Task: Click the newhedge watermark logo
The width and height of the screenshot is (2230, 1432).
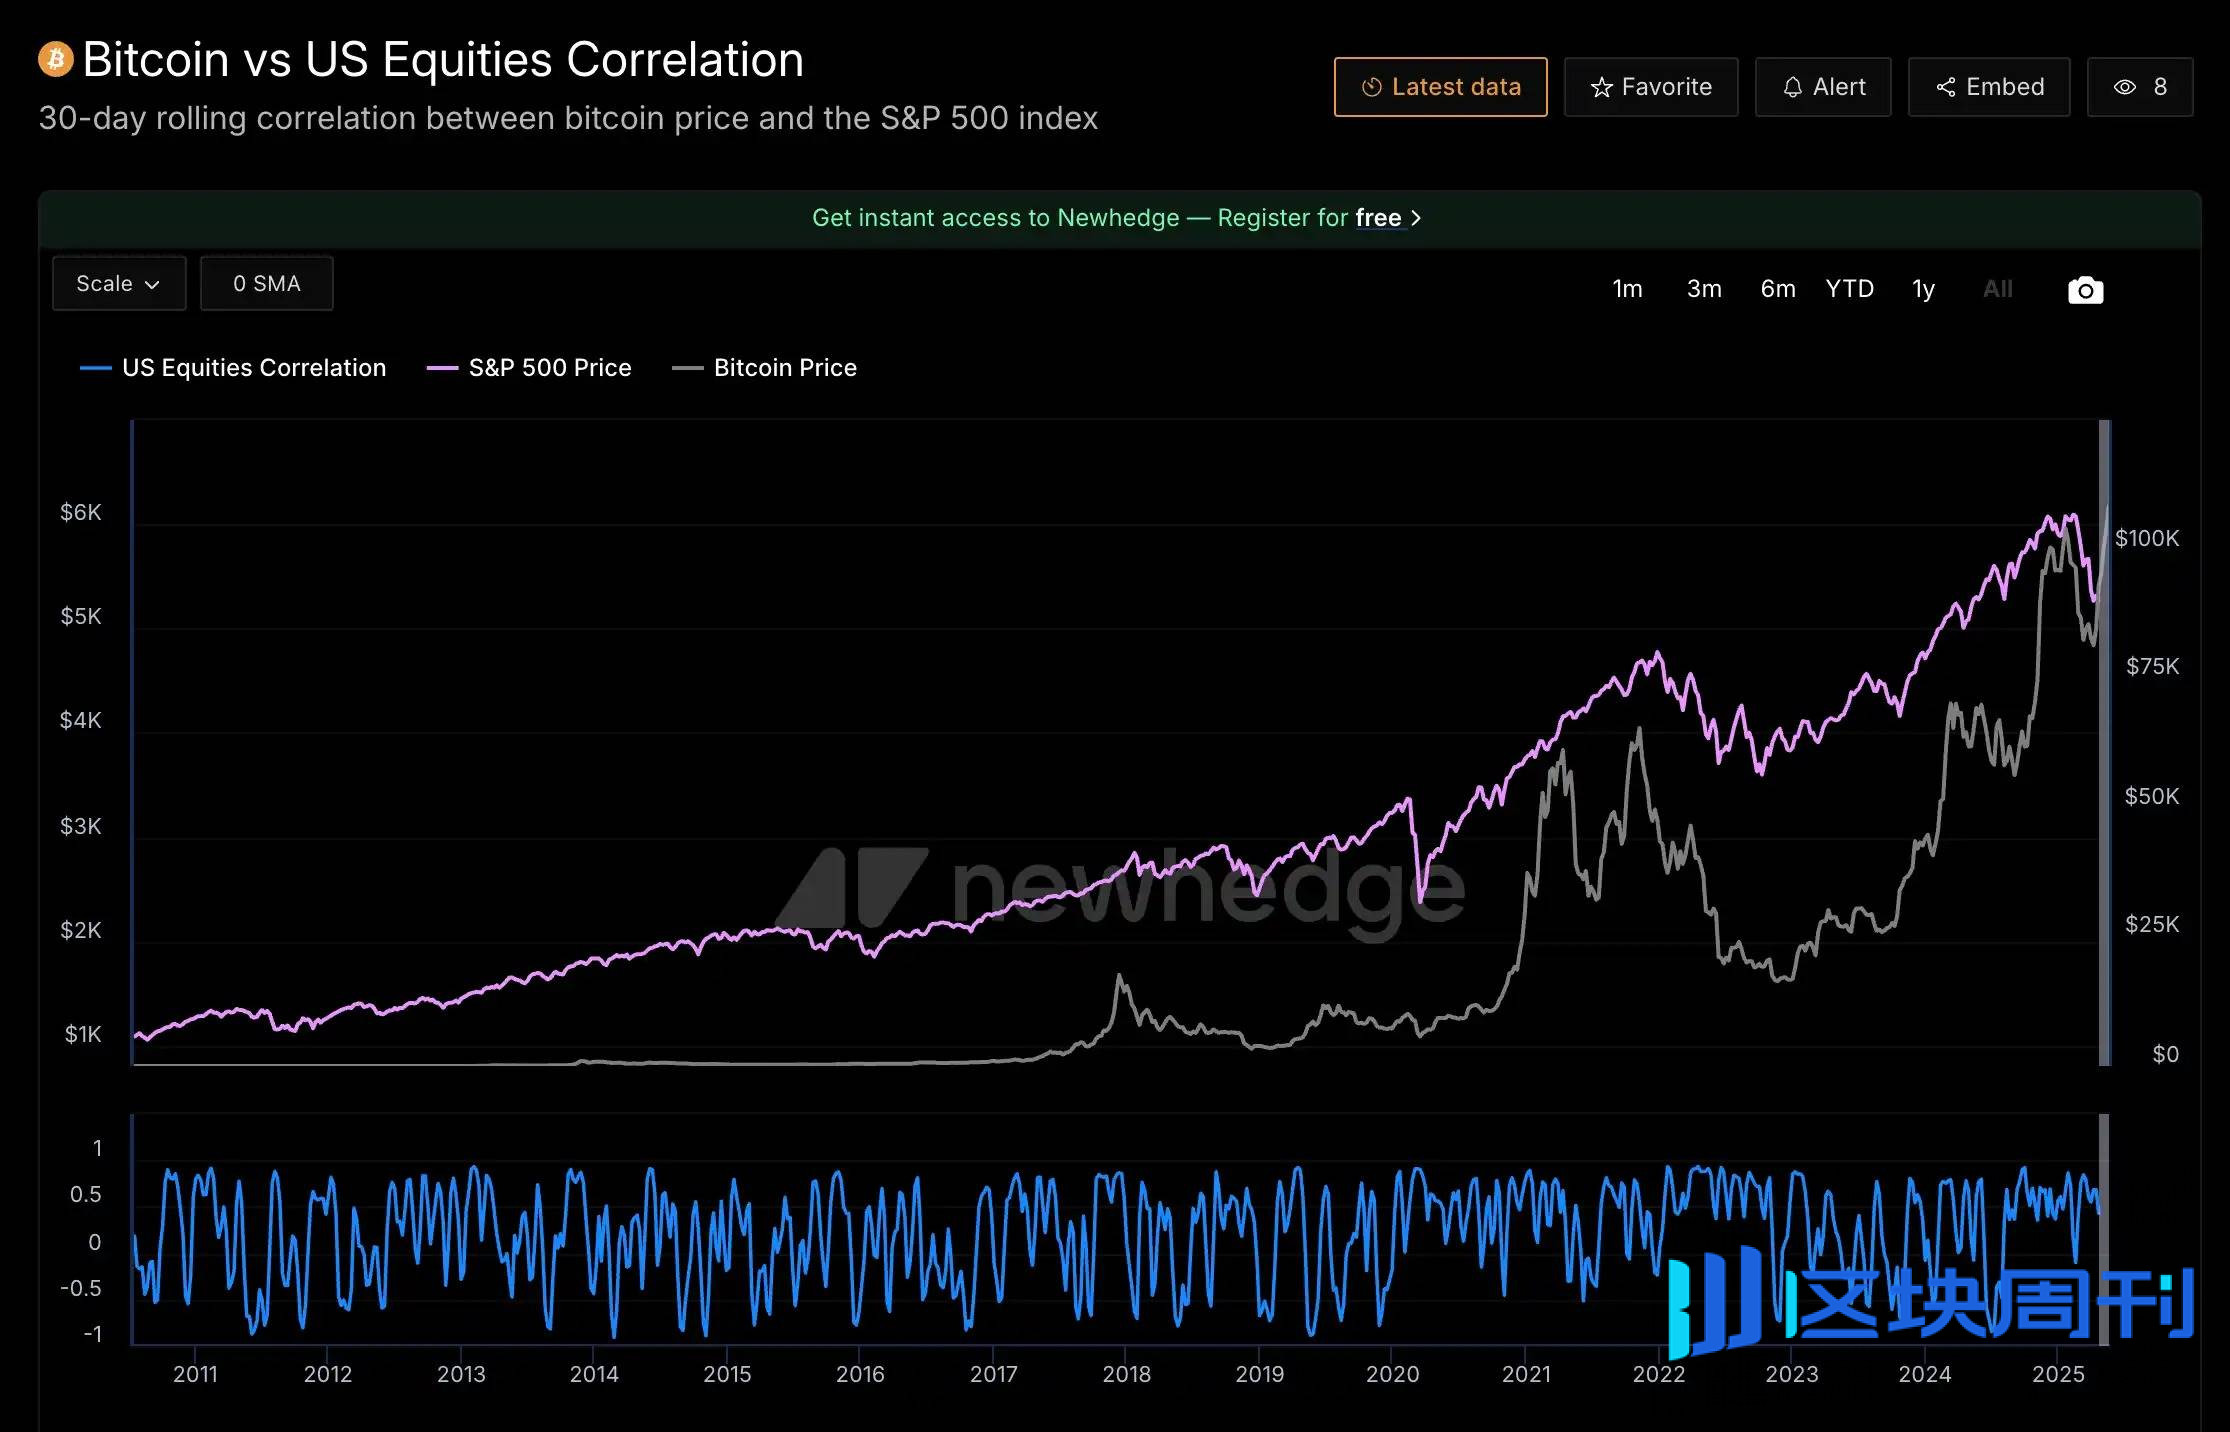Action: click(x=1120, y=888)
